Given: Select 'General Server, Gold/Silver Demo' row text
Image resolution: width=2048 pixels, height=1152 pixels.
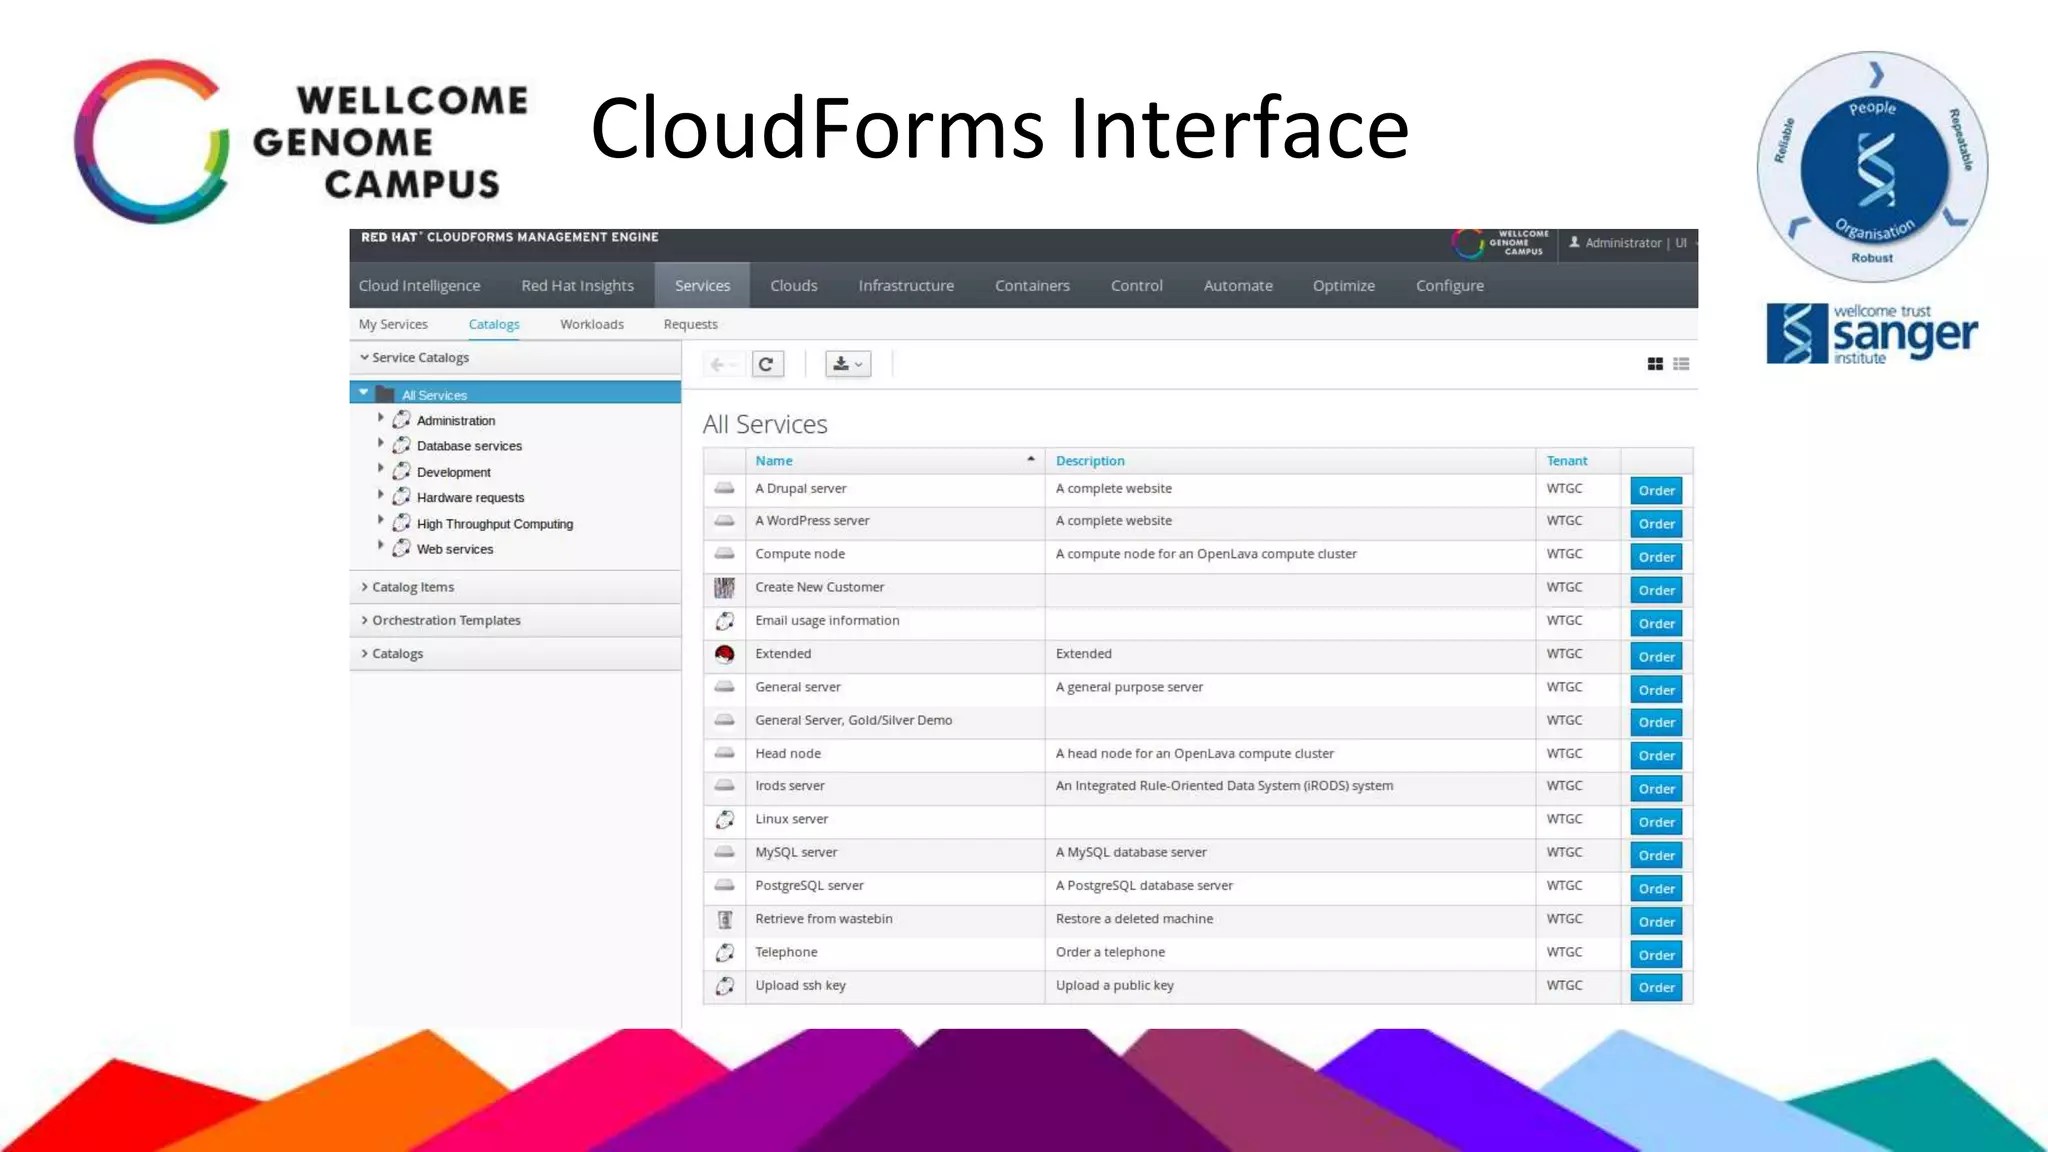Looking at the screenshot, I should 853,720.
